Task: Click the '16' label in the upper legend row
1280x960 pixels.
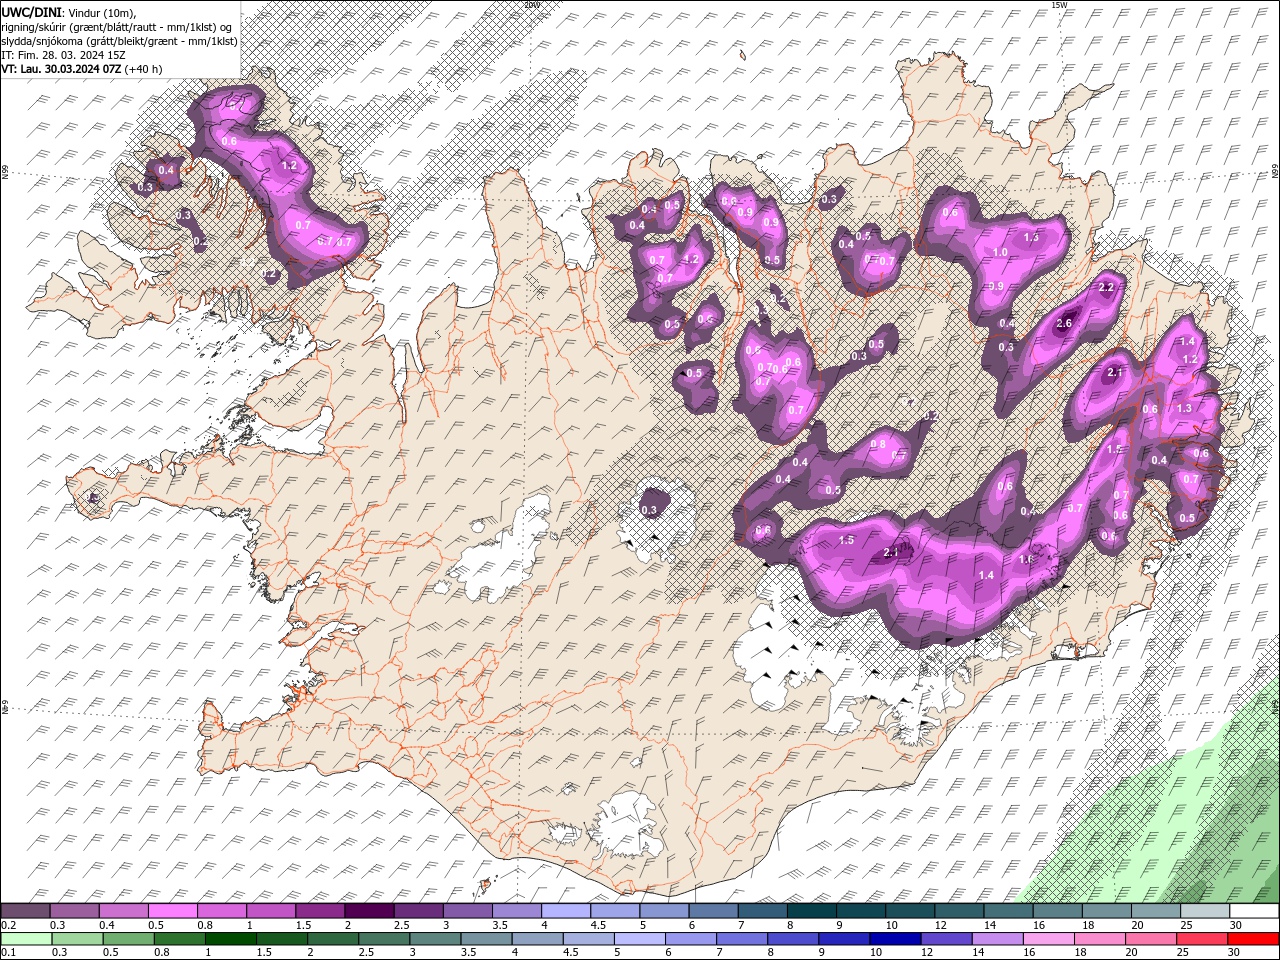Action: point(1040,925)
